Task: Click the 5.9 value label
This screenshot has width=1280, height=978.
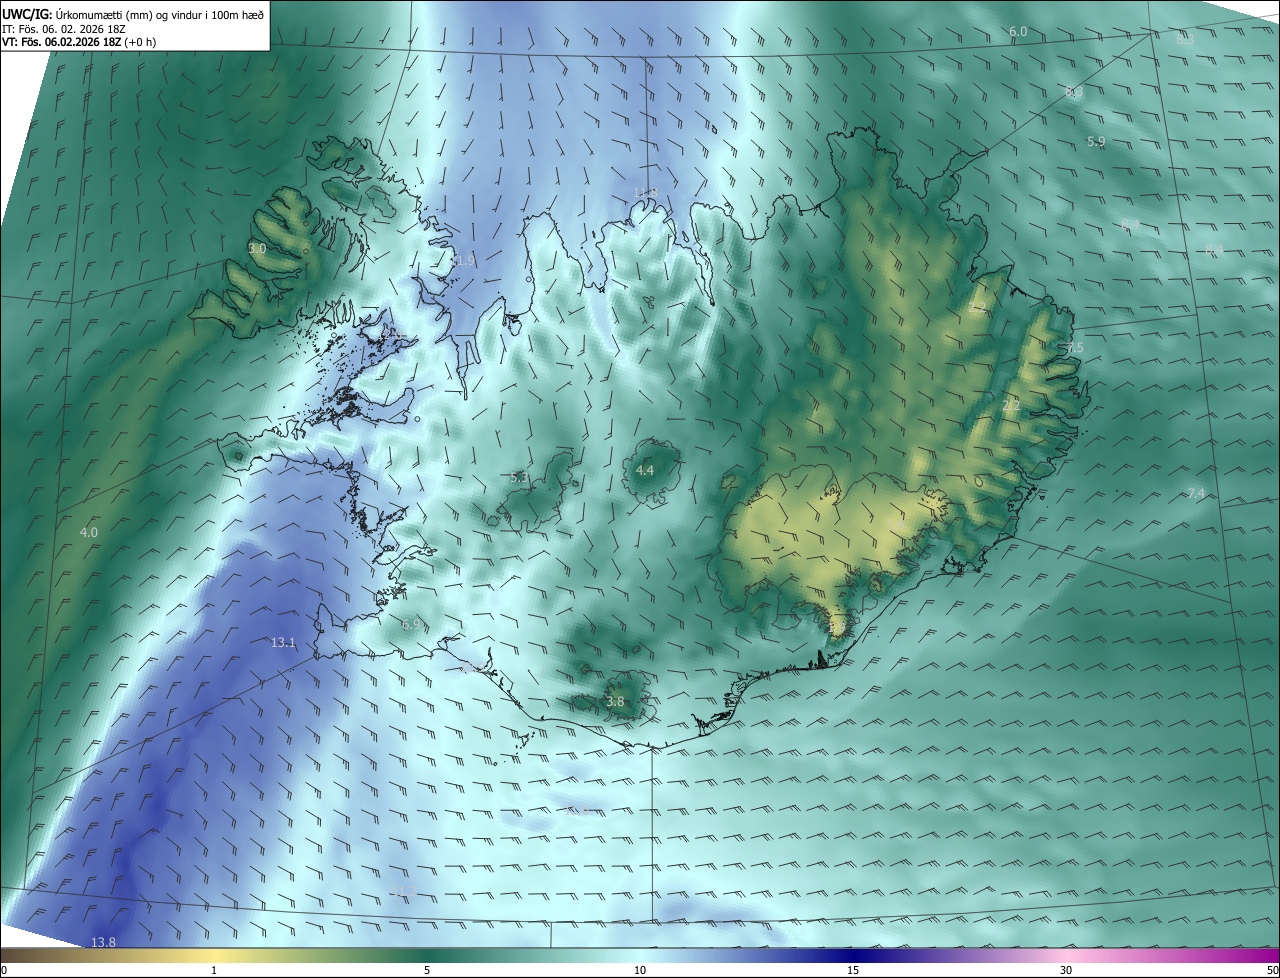Action: coord(1096,142)
